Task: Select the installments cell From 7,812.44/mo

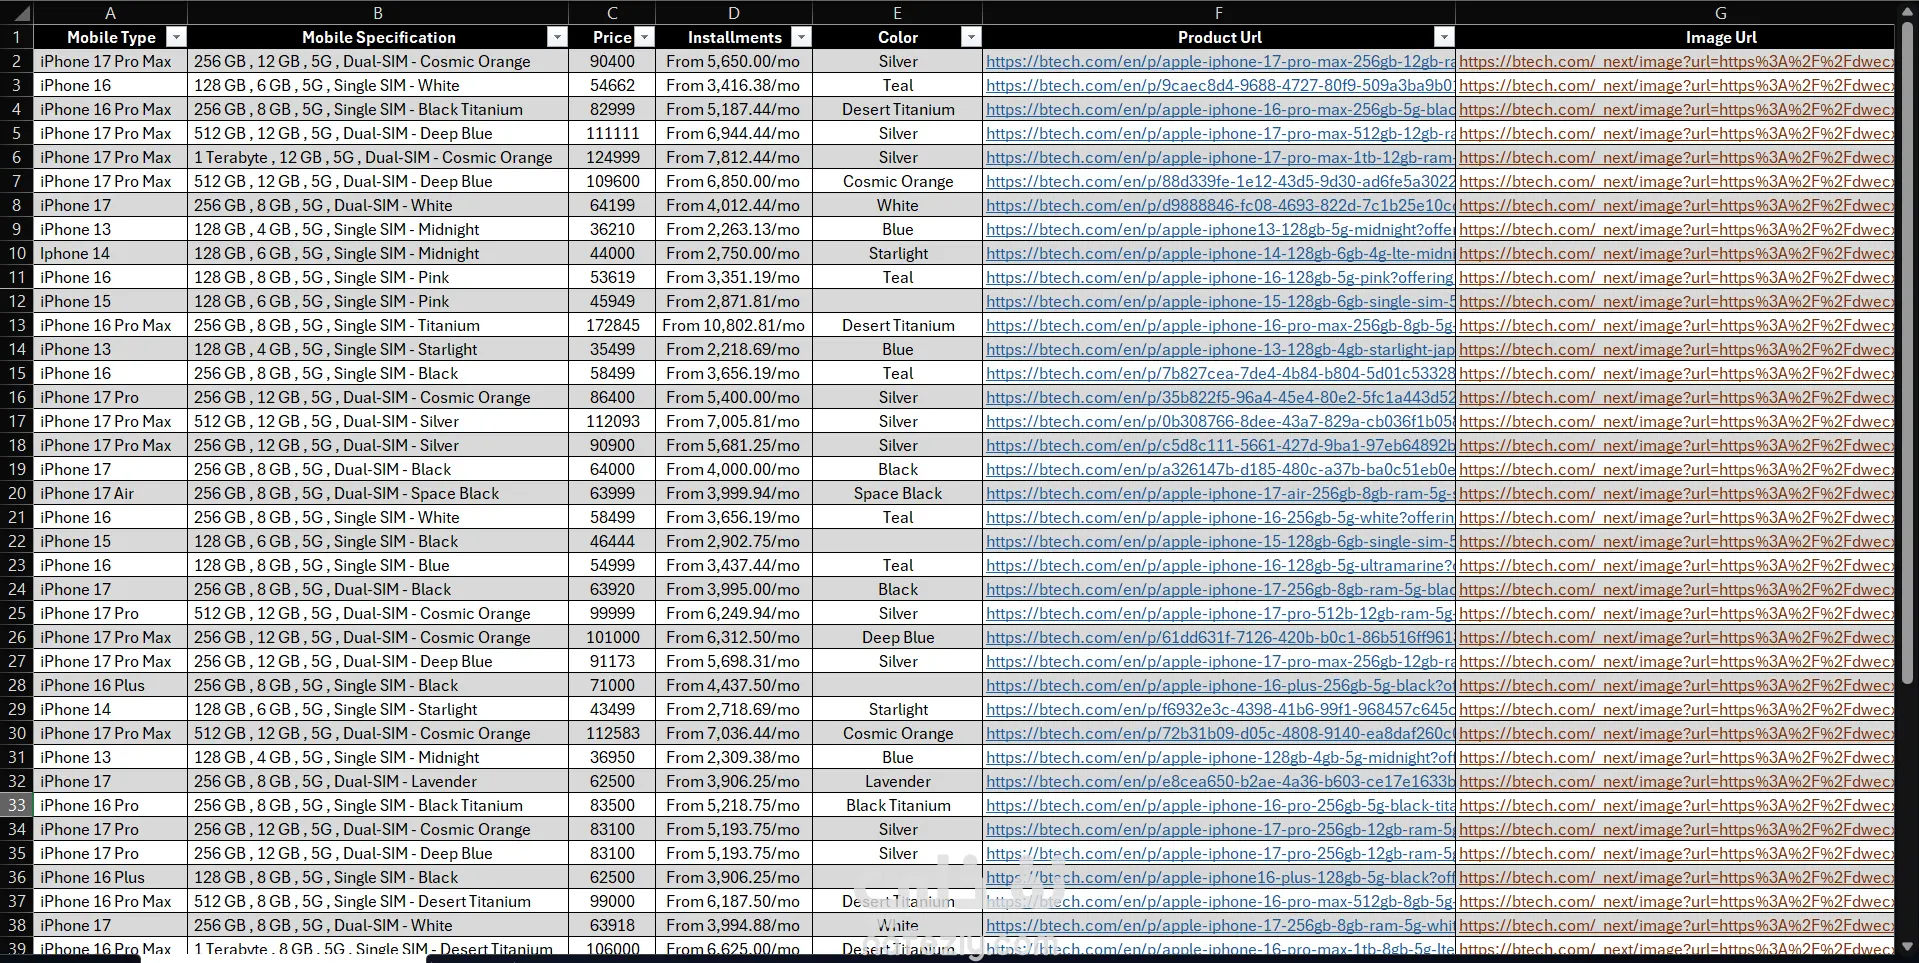Action: coord(734,157)
